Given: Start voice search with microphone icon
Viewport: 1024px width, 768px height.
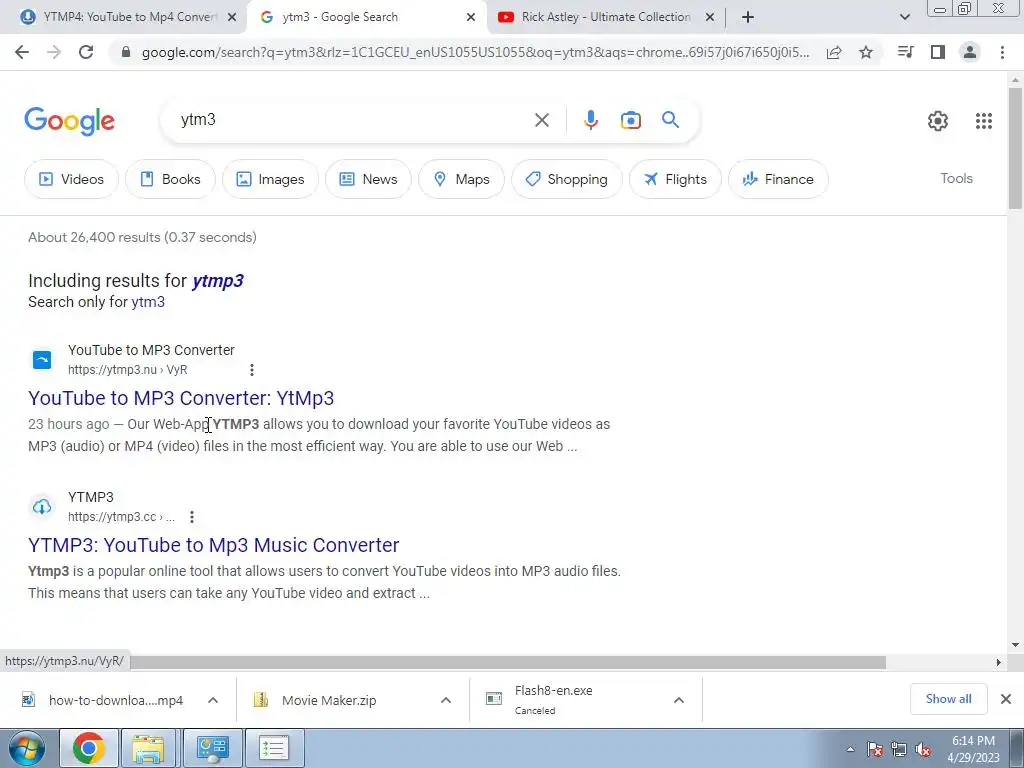Looking at the screenshot, I should coord(591,120).
